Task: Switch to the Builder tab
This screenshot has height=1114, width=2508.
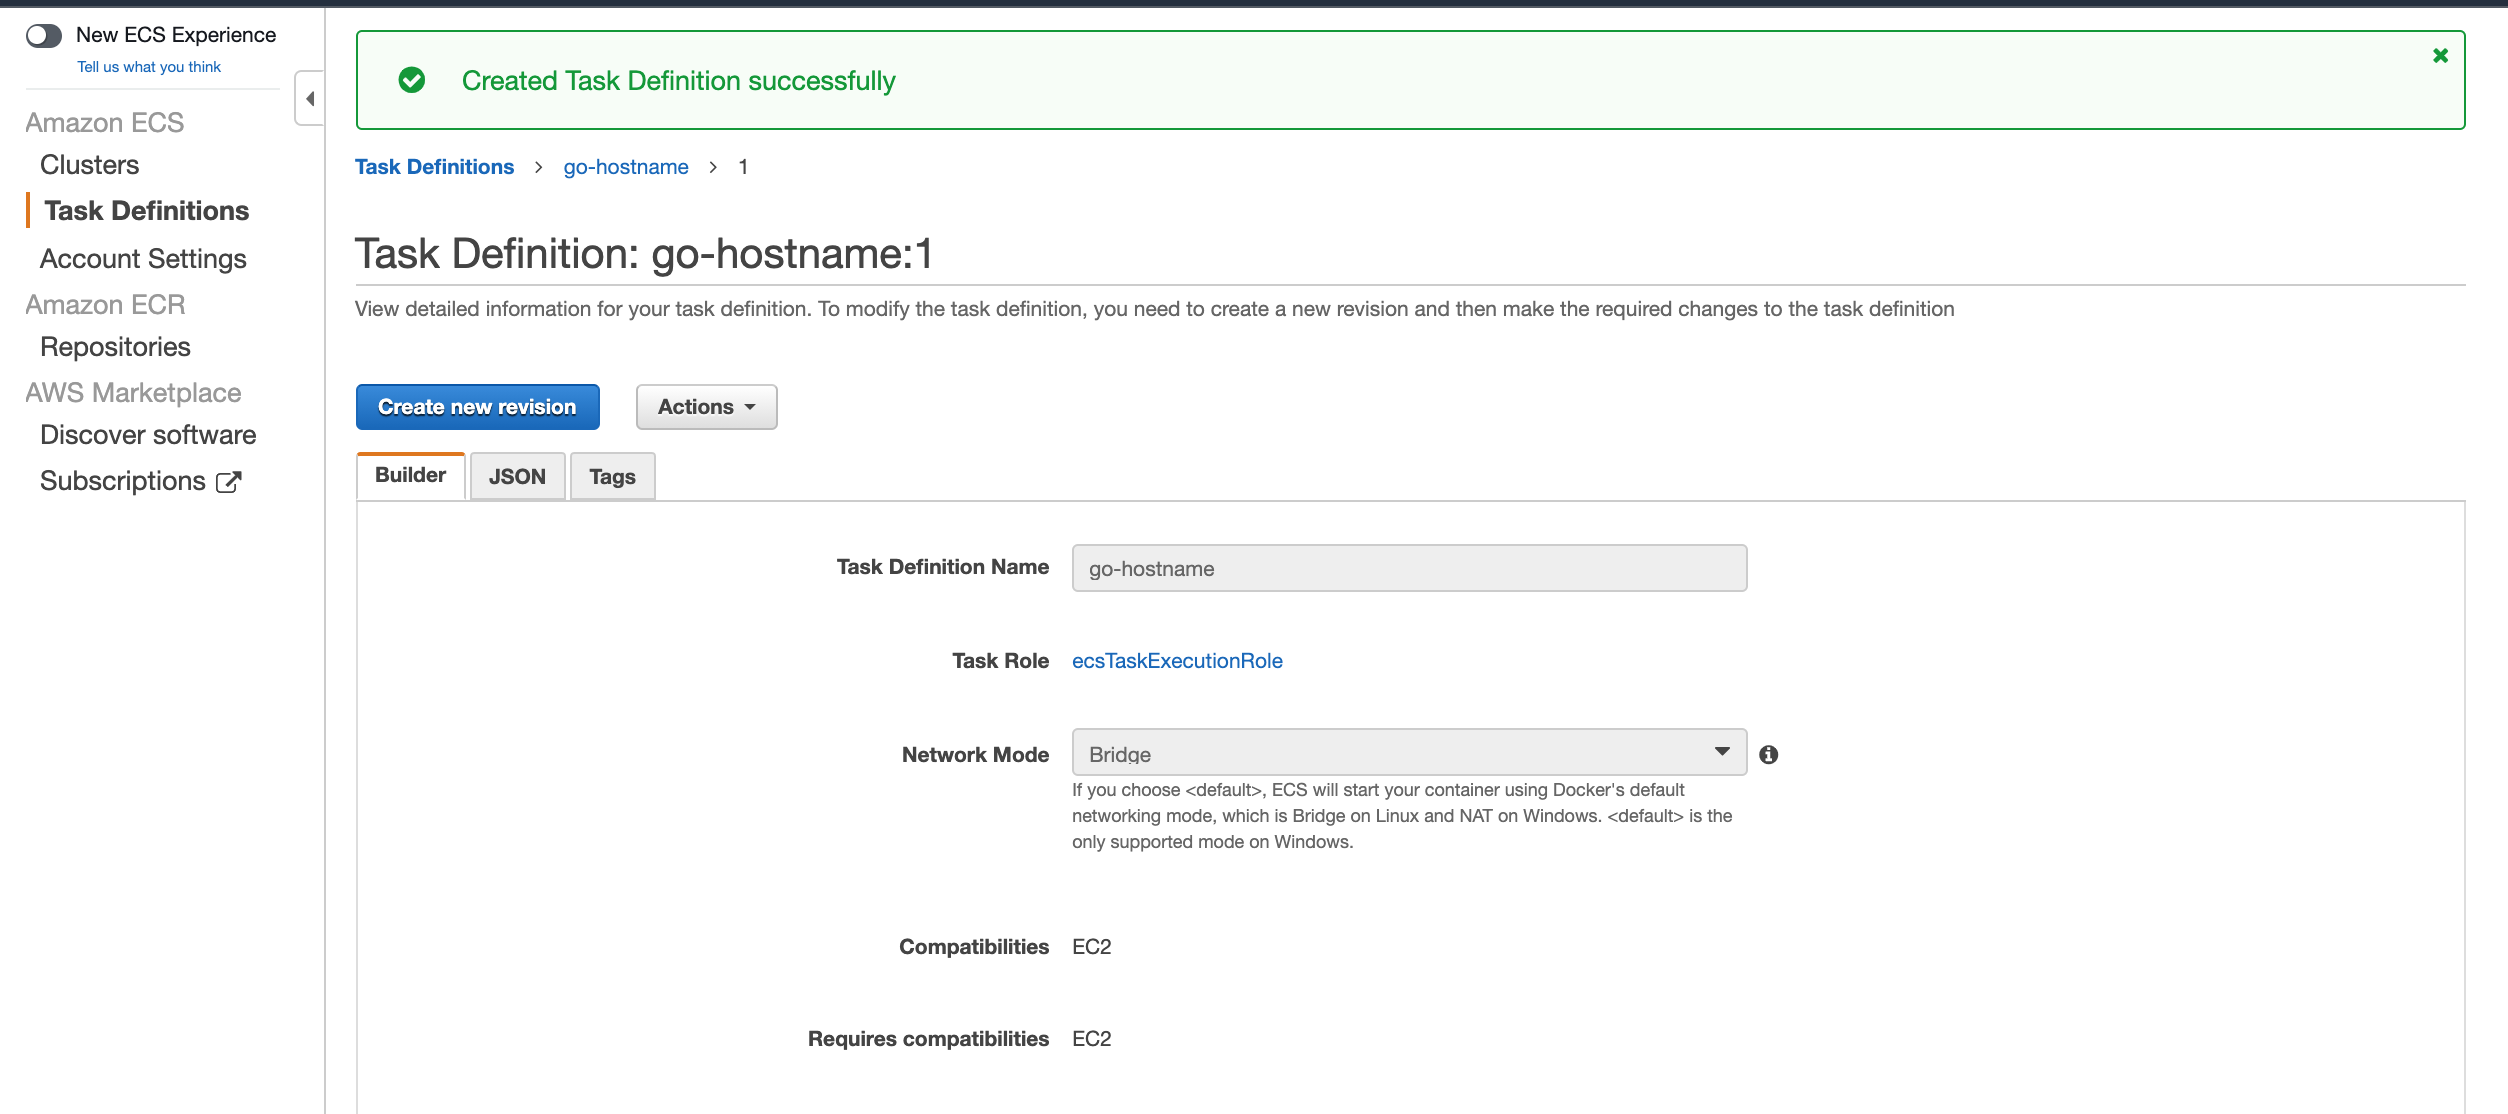Action: coord(410,476)
